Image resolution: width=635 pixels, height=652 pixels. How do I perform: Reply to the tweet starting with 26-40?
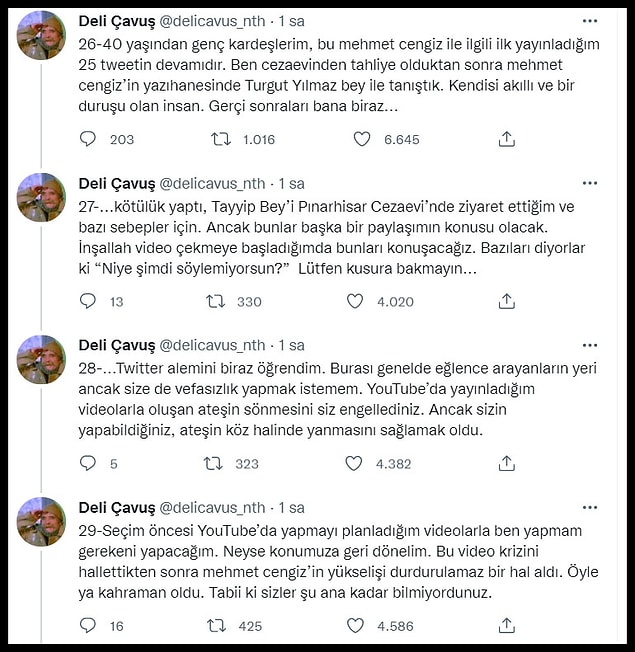[x=88, y=139]
